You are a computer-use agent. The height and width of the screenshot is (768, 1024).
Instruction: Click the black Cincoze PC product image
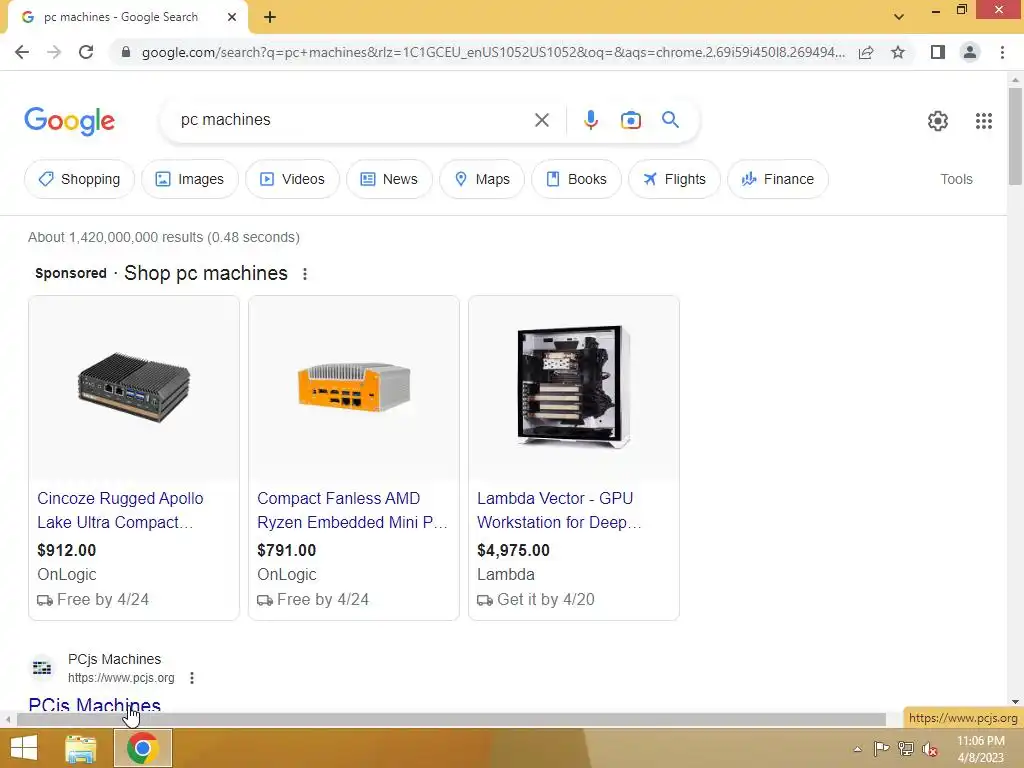click(x=134, y=388)
